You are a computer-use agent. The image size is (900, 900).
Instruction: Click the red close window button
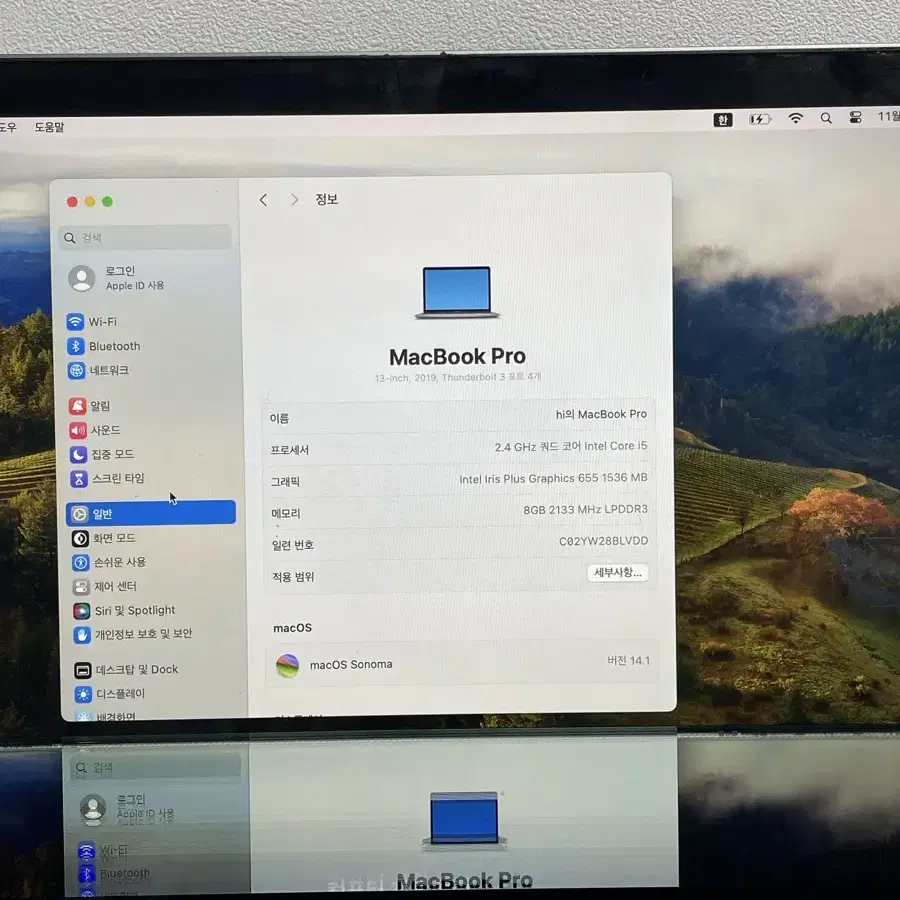click(72, 201)
